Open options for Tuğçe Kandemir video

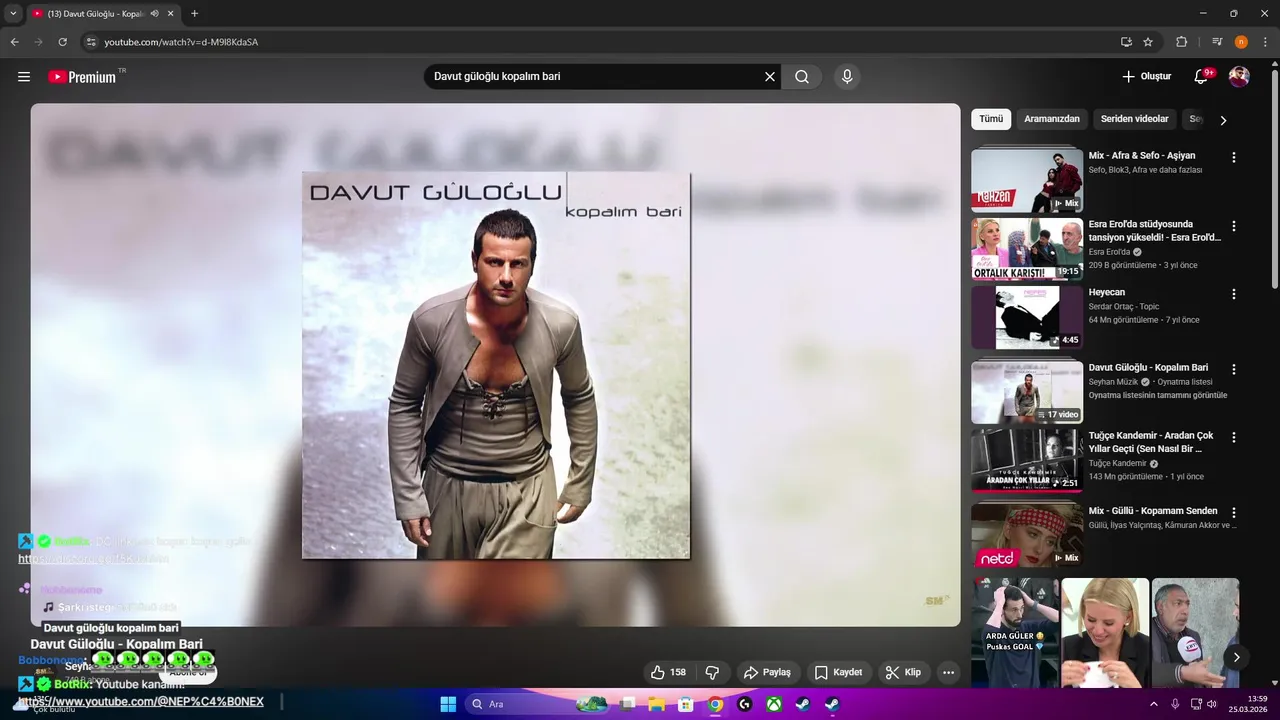[x=1233, y=437]
